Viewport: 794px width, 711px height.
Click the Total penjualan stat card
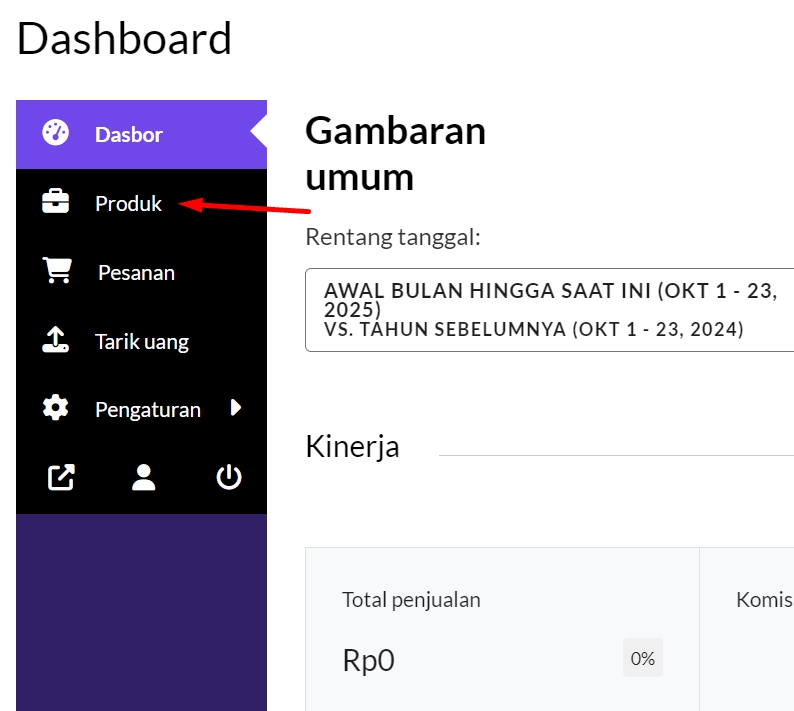(x=502, y=629)
